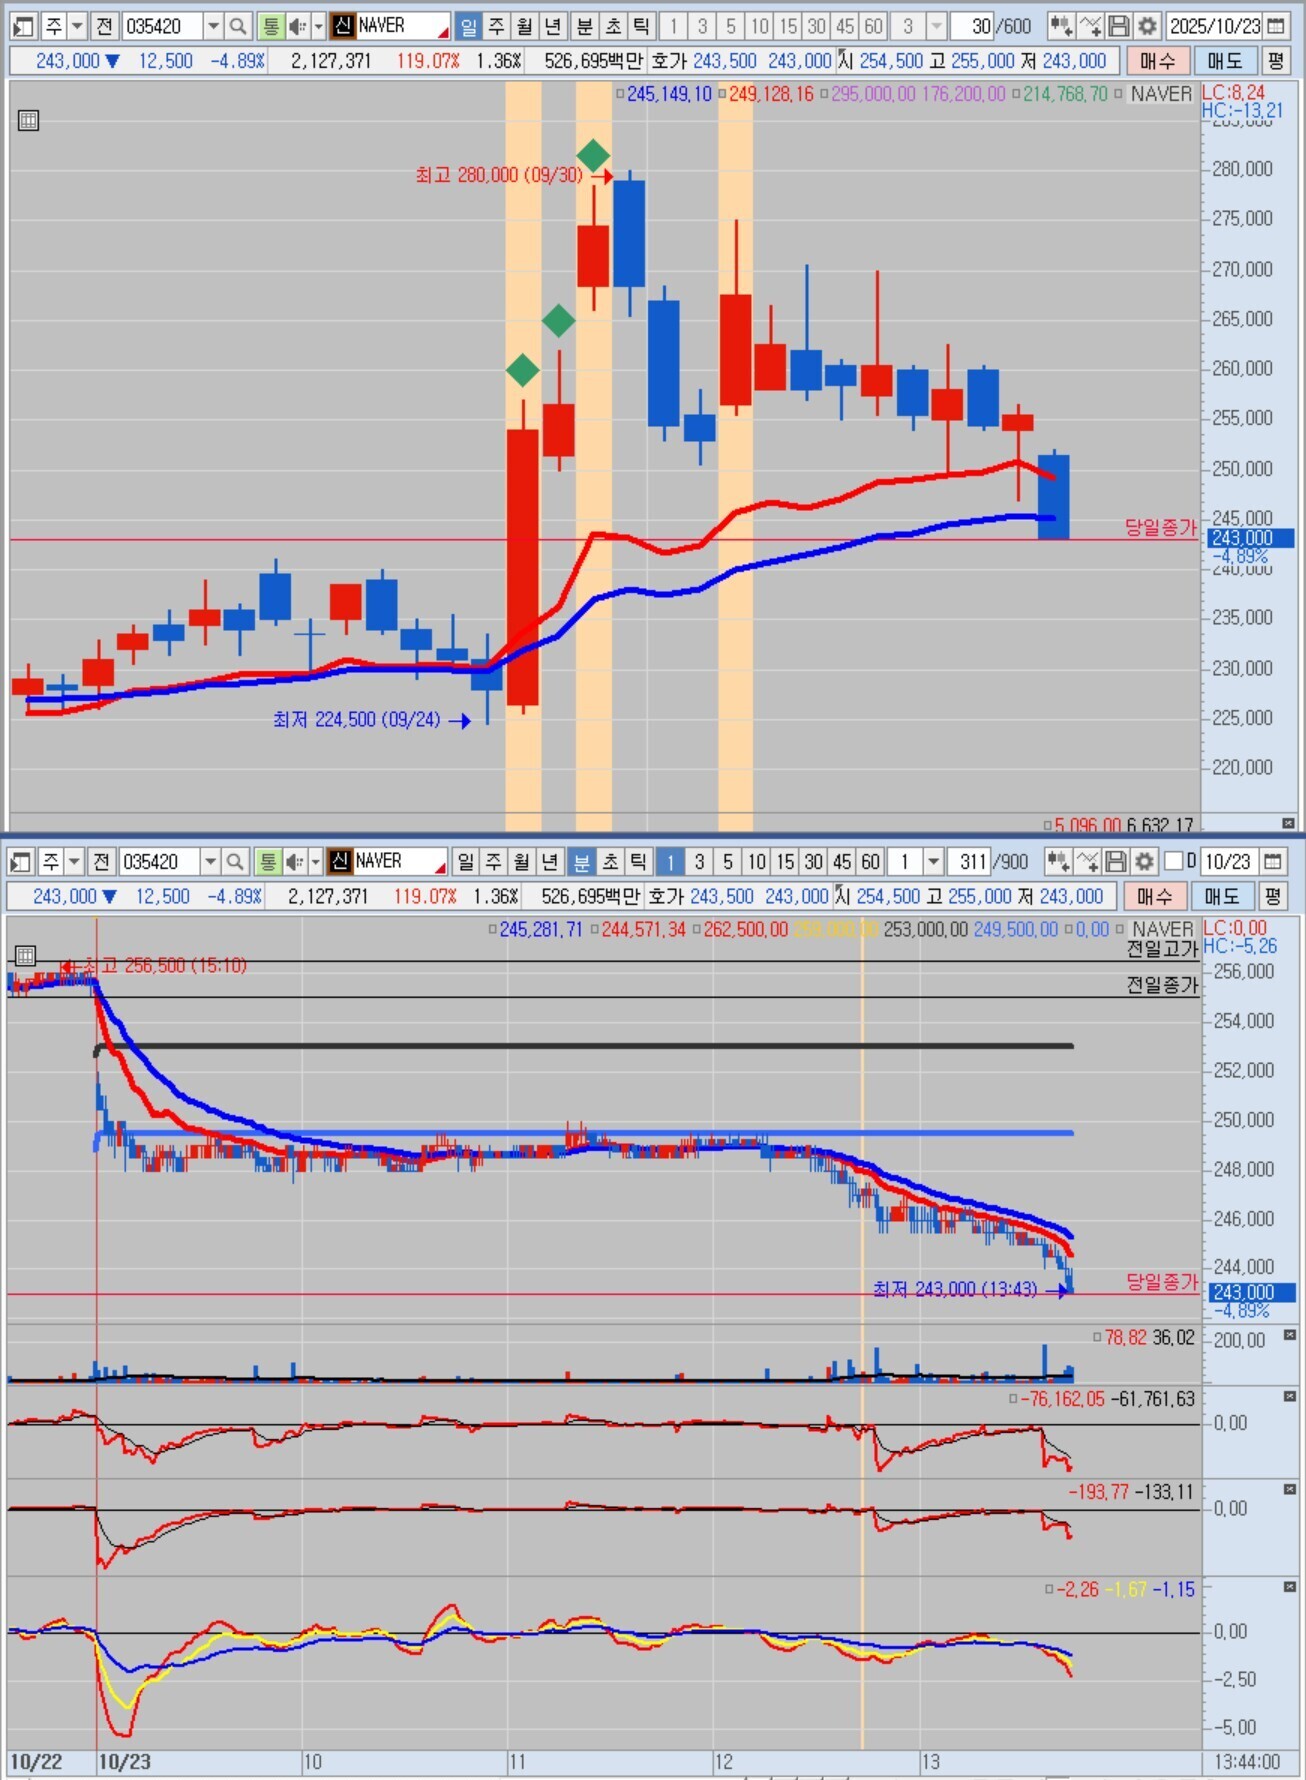Close the volume indicator panel
Screen dimensions: 1306x1780
click(x=1290, y=1335)
